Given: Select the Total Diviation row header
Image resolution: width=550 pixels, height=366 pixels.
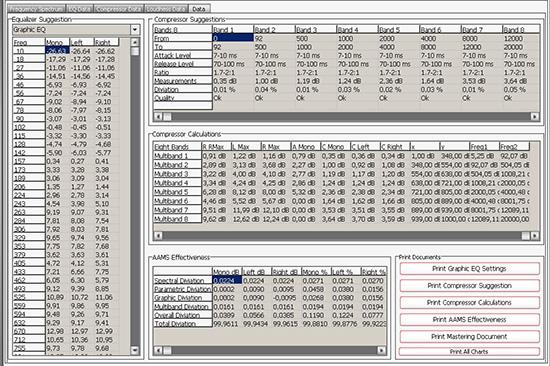Looking at the screenshot, I should tap(183, 324).
